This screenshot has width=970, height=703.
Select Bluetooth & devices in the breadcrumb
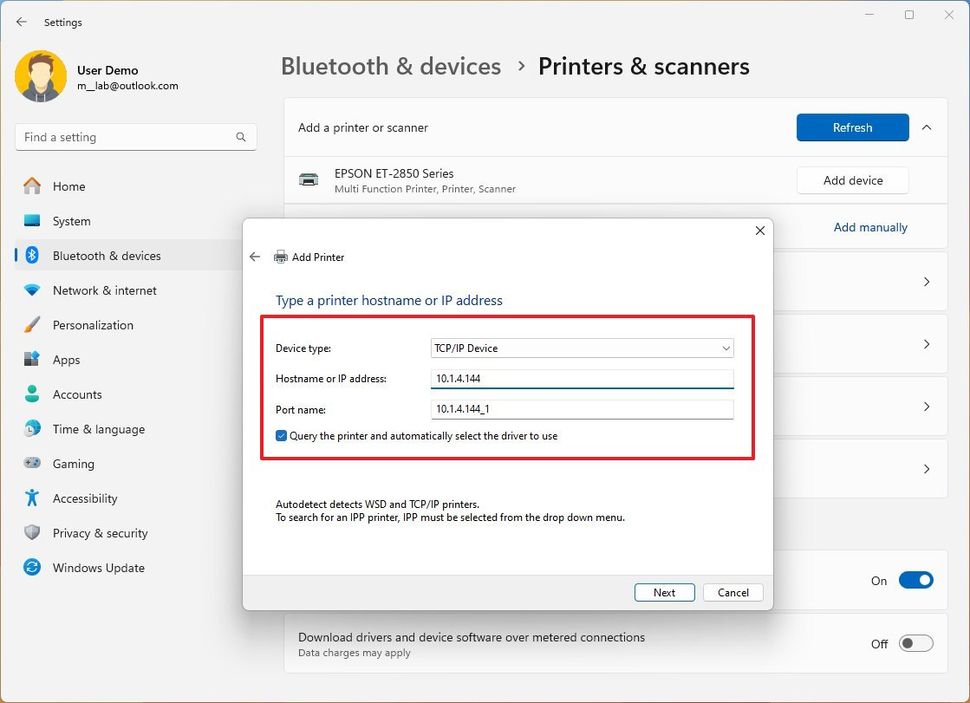tap(390, 66)
